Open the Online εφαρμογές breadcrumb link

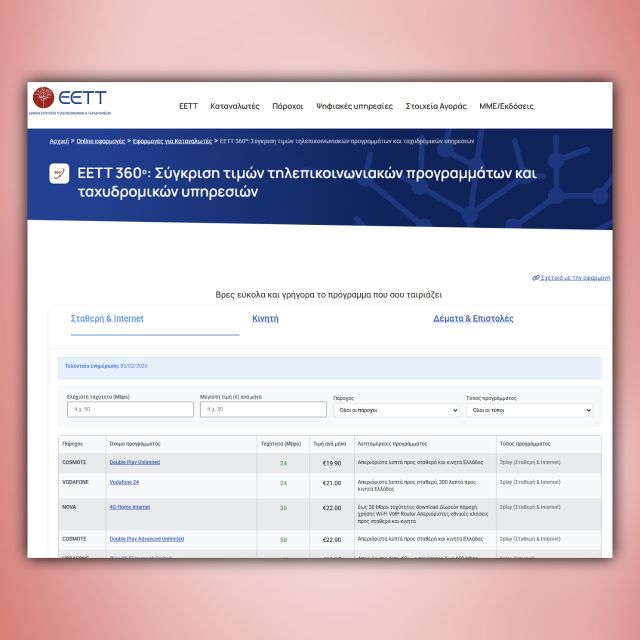click(x=101, y=141)
